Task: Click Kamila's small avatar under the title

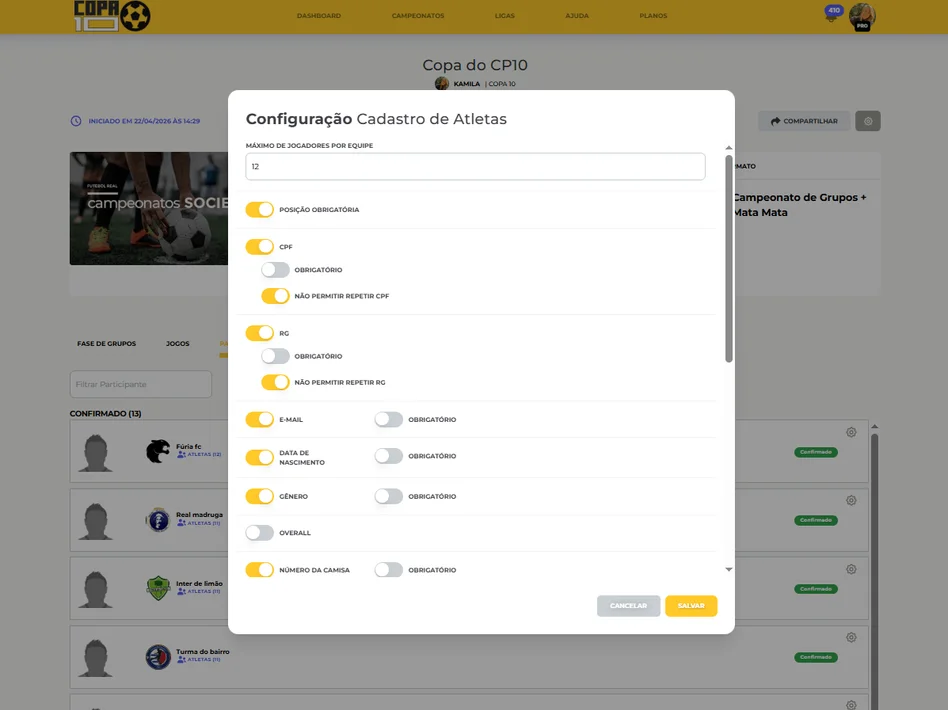Action: pos(442,83)
